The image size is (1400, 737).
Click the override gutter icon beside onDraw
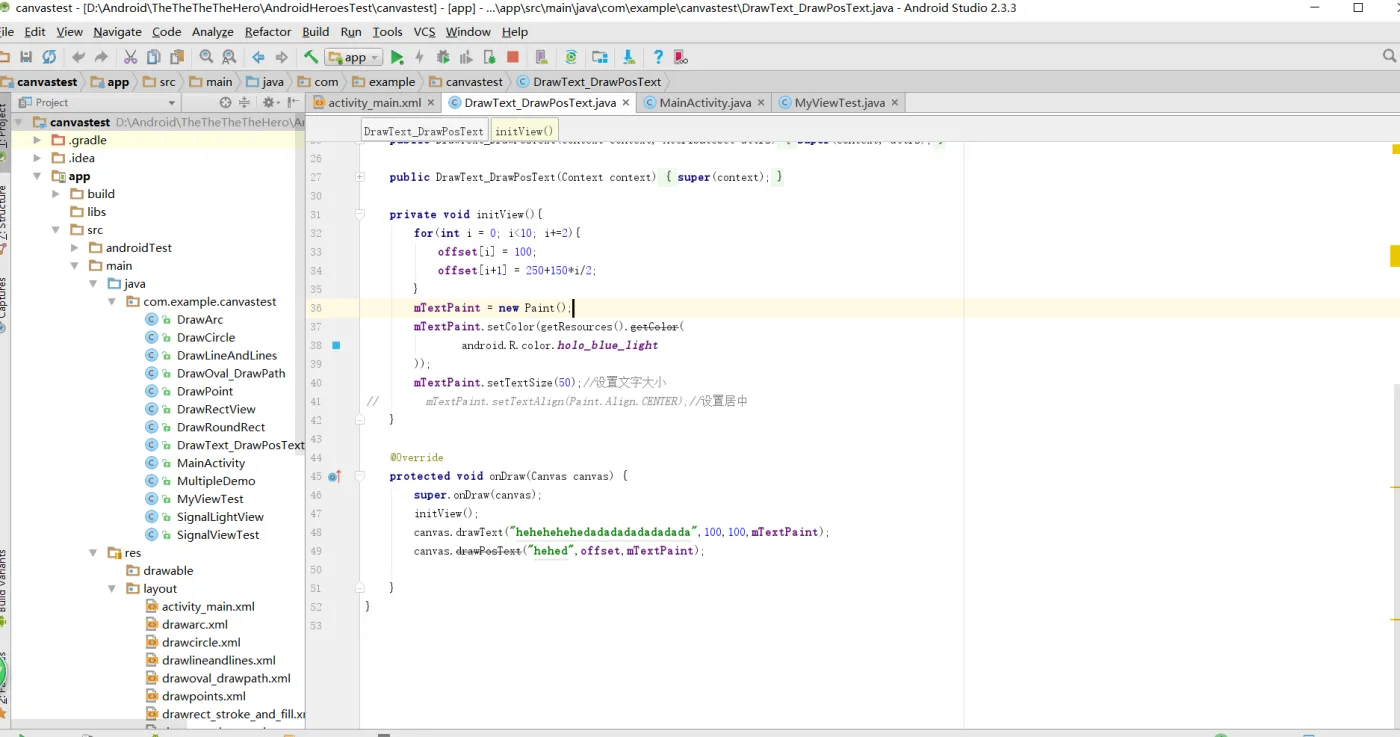[x=334, y=477]
